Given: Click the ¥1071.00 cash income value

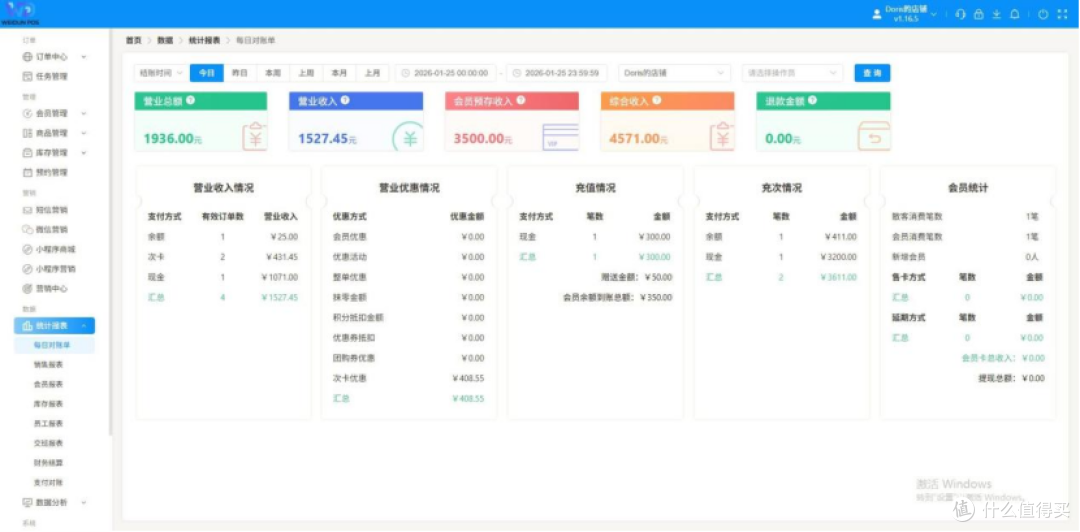Looking at the screenshot, I should pyautogui.click(x=280, y=278).
